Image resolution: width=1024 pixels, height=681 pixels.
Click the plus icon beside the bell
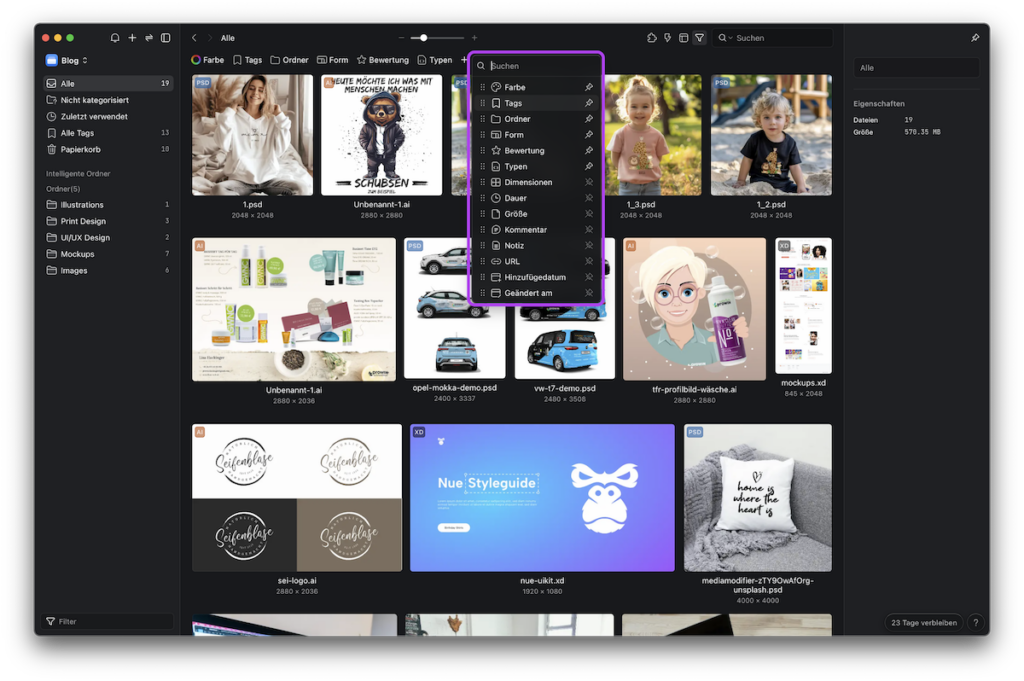point(132,38)
